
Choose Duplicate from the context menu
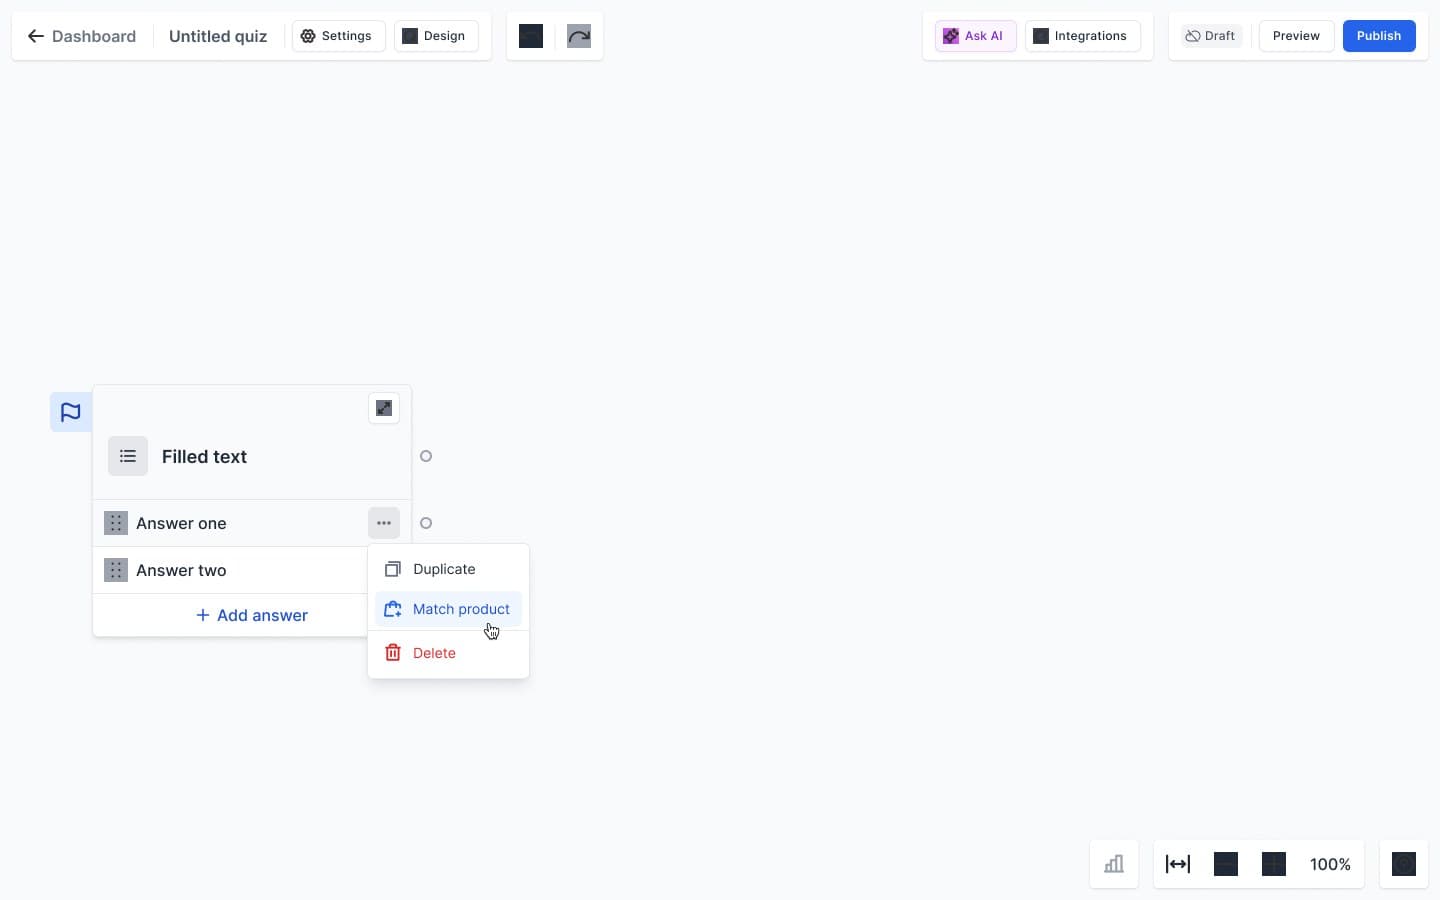coord(448,569)
